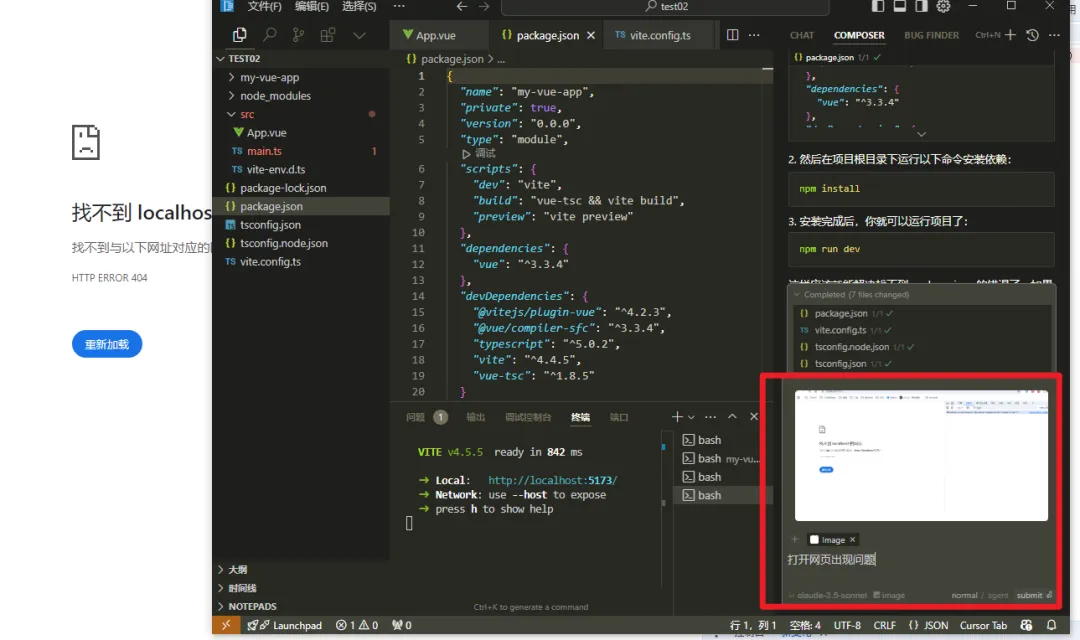Switch composer mode to agent
Screen dimensions: 1080x640
click(997, 596)
